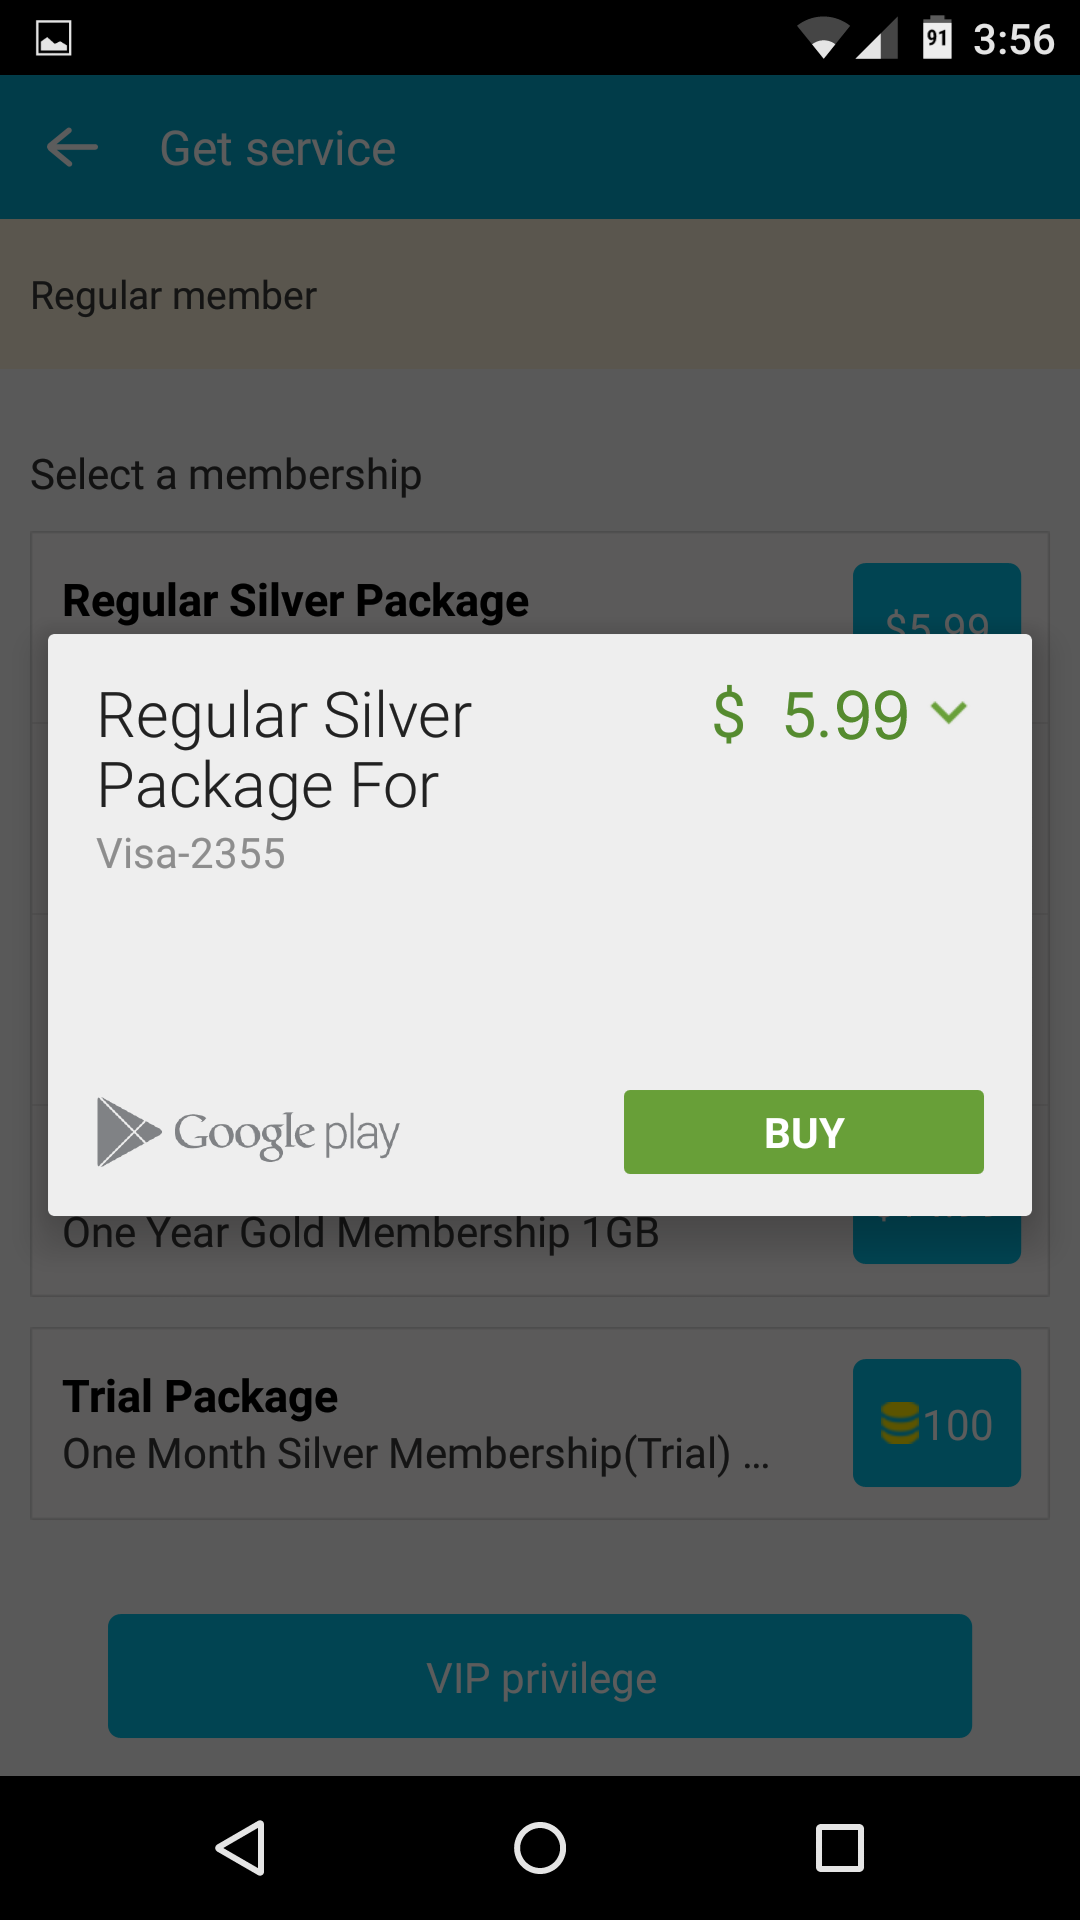Screen dimensions: 1080x1920
Task: Tap the Android back navigation triangle
Action: [x=240, y=1847]
